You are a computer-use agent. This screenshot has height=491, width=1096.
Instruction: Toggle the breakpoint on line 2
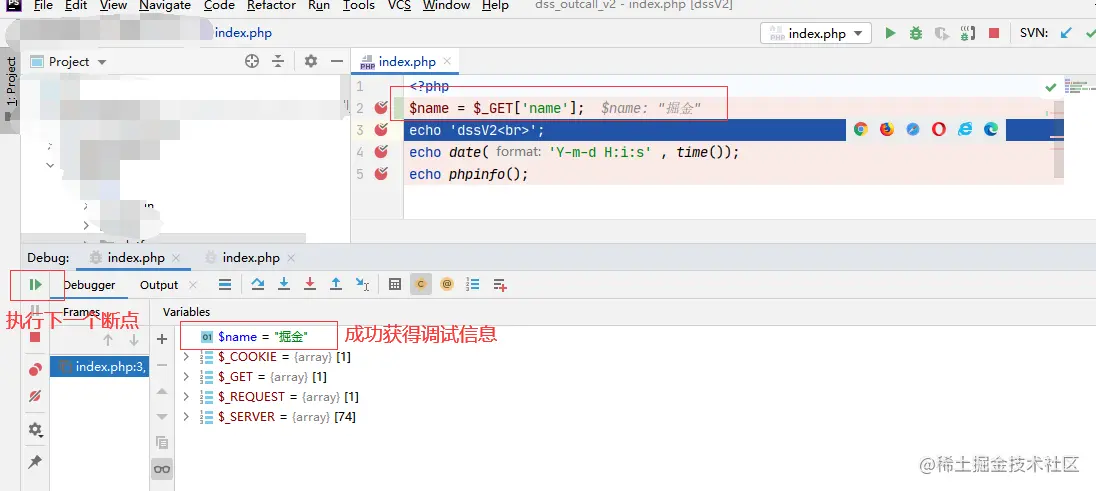click(381, 108)
